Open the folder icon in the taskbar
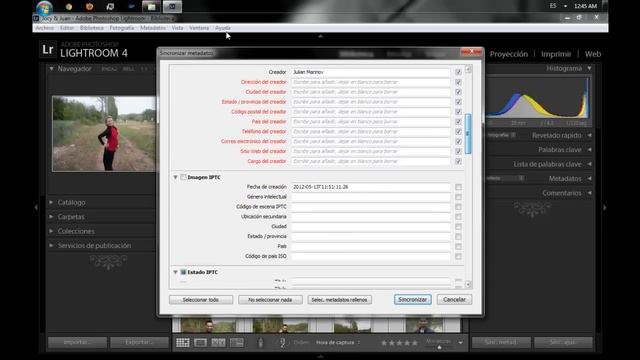This screenshot has height=360, width=640. (x=151, y=7)
